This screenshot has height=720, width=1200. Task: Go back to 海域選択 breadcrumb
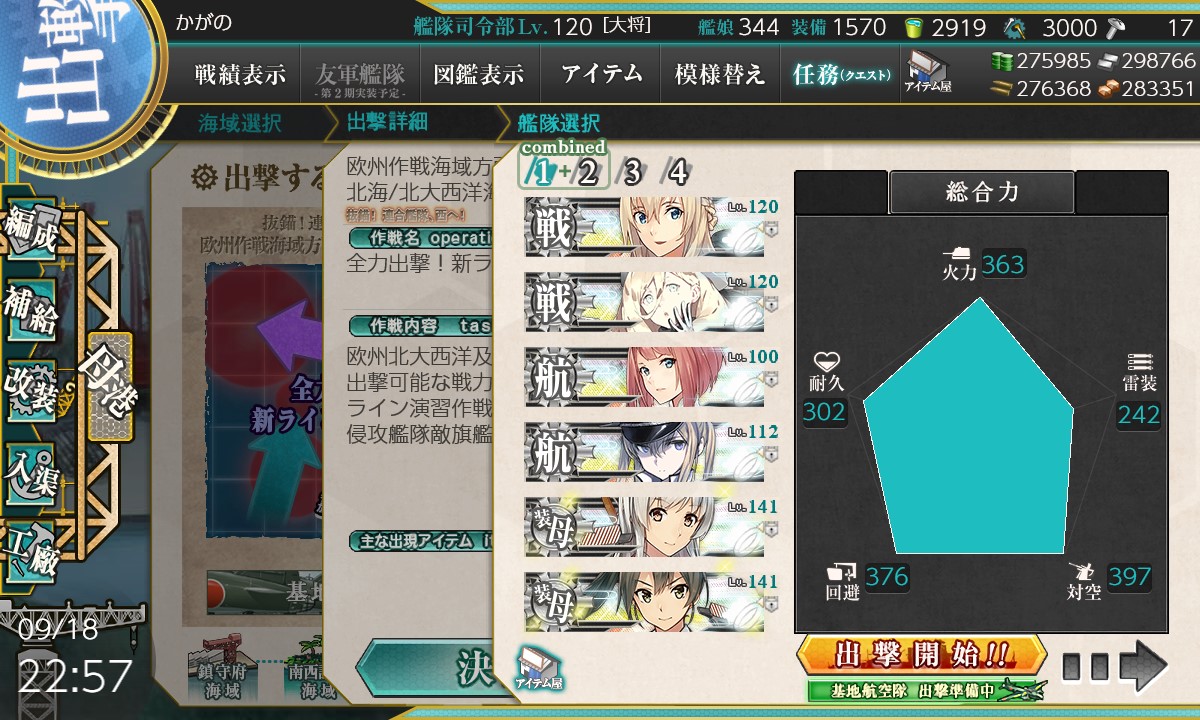pyautogui.click(x=240, y=124)
